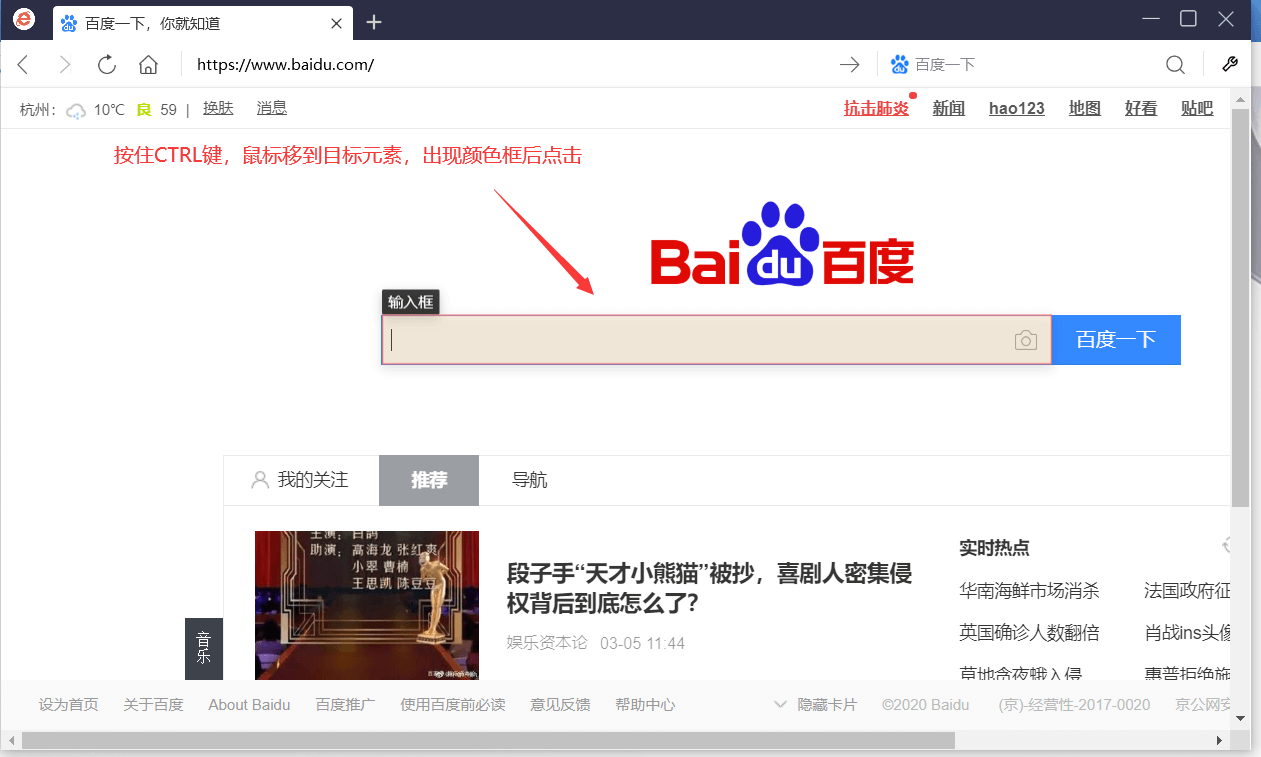Open hot topic 英国确诊人数翻倍
1261x757 pixels.
[1029, 633]
